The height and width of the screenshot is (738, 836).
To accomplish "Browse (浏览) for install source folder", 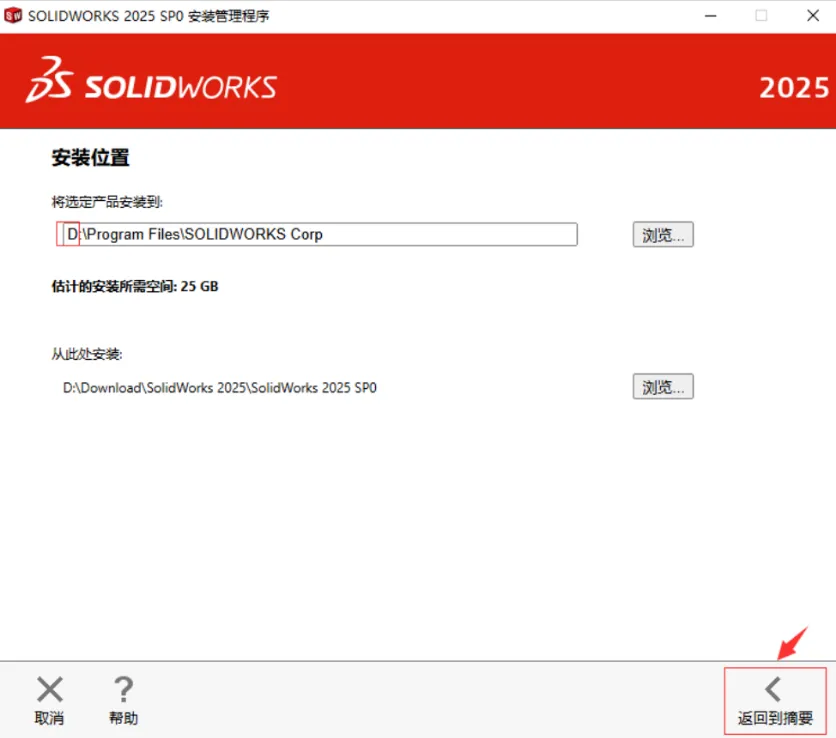I will (663, 387).
